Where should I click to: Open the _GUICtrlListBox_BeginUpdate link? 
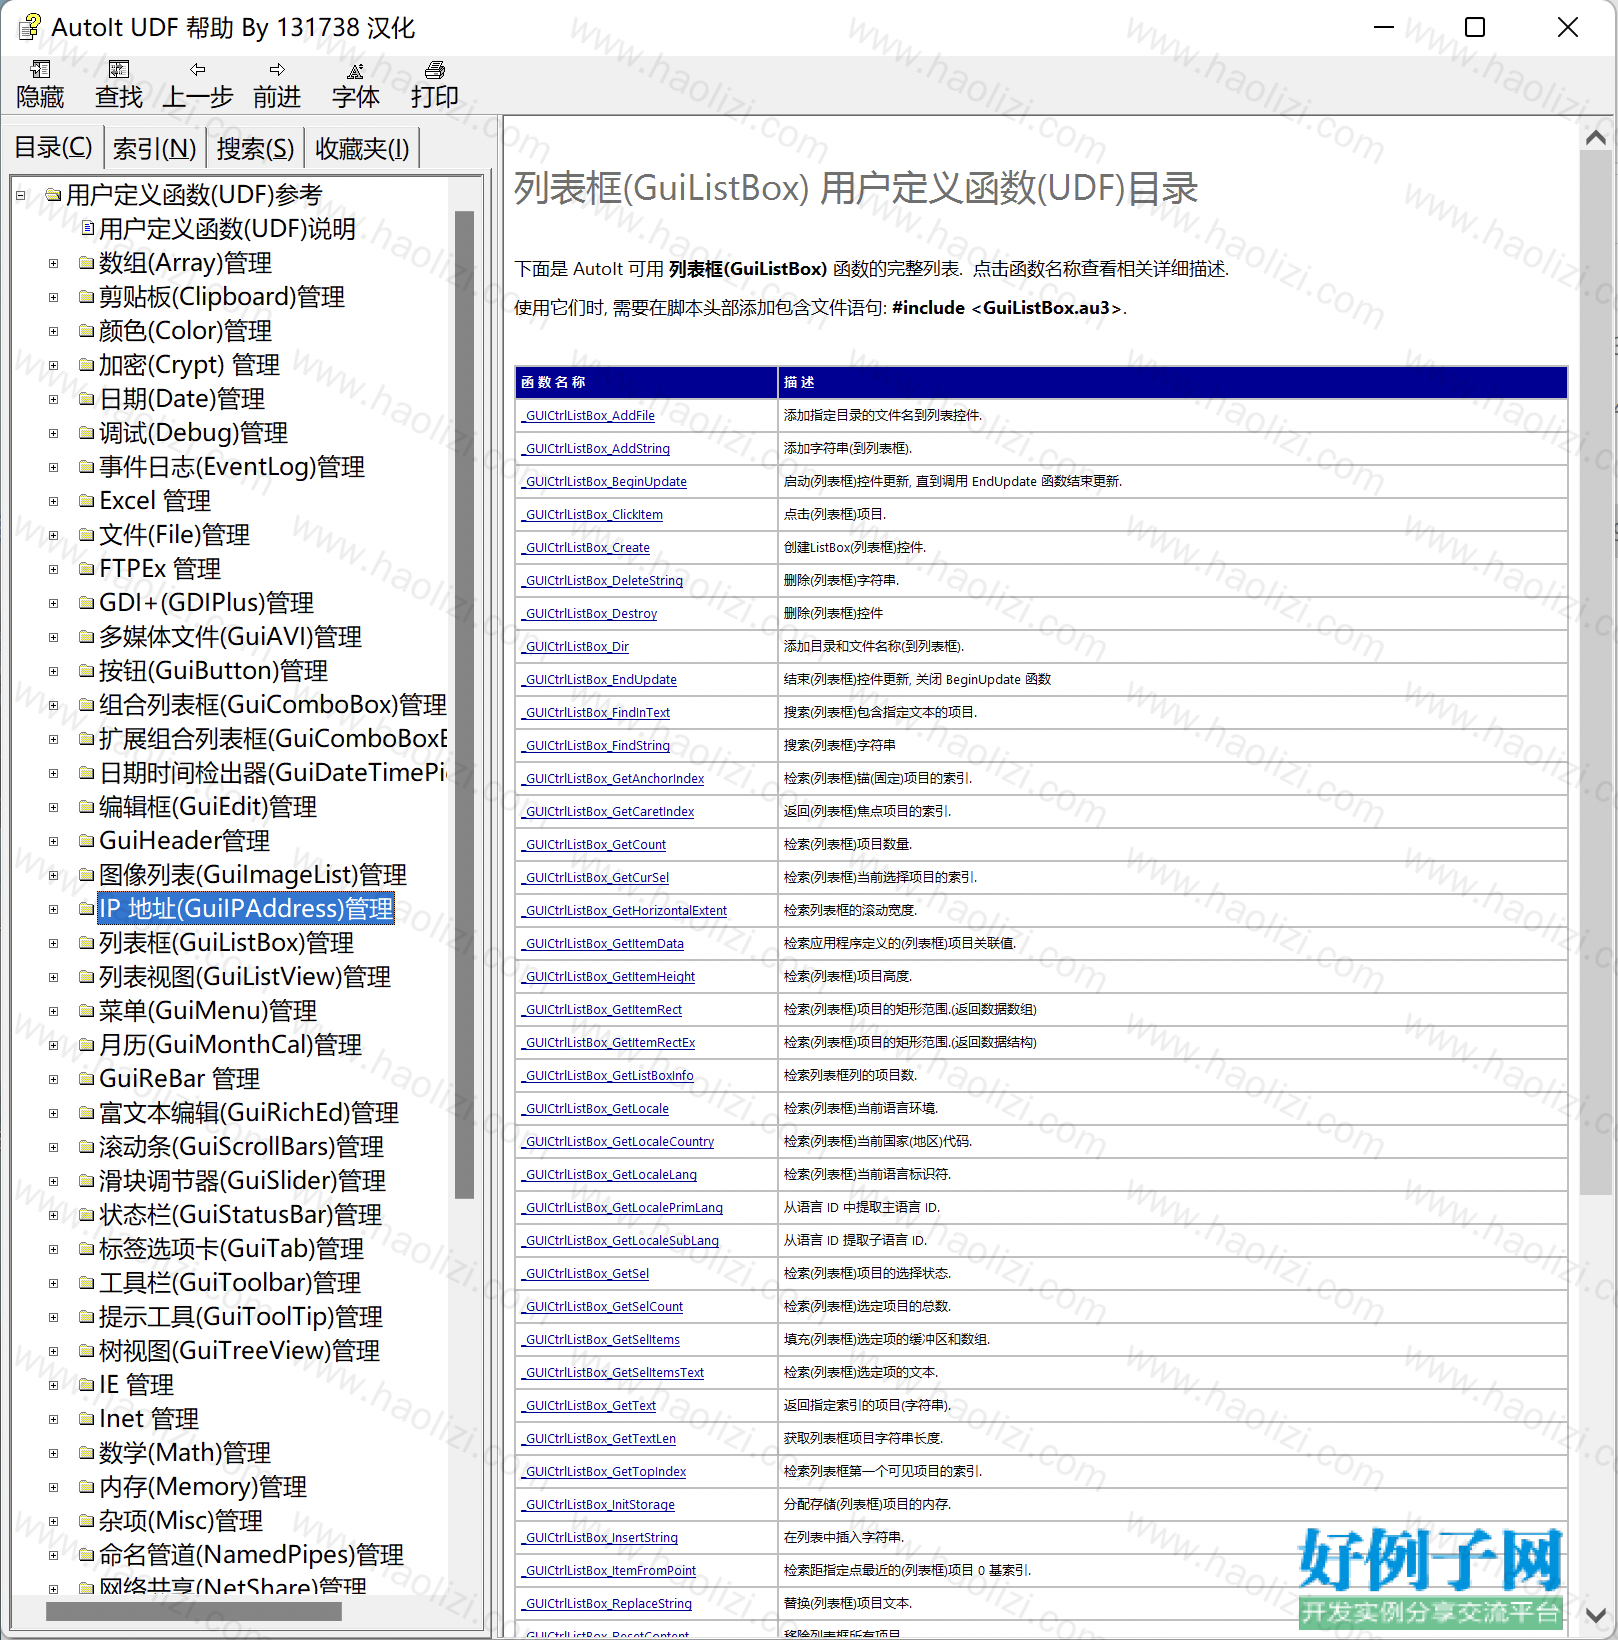click(x=605, y=482)
